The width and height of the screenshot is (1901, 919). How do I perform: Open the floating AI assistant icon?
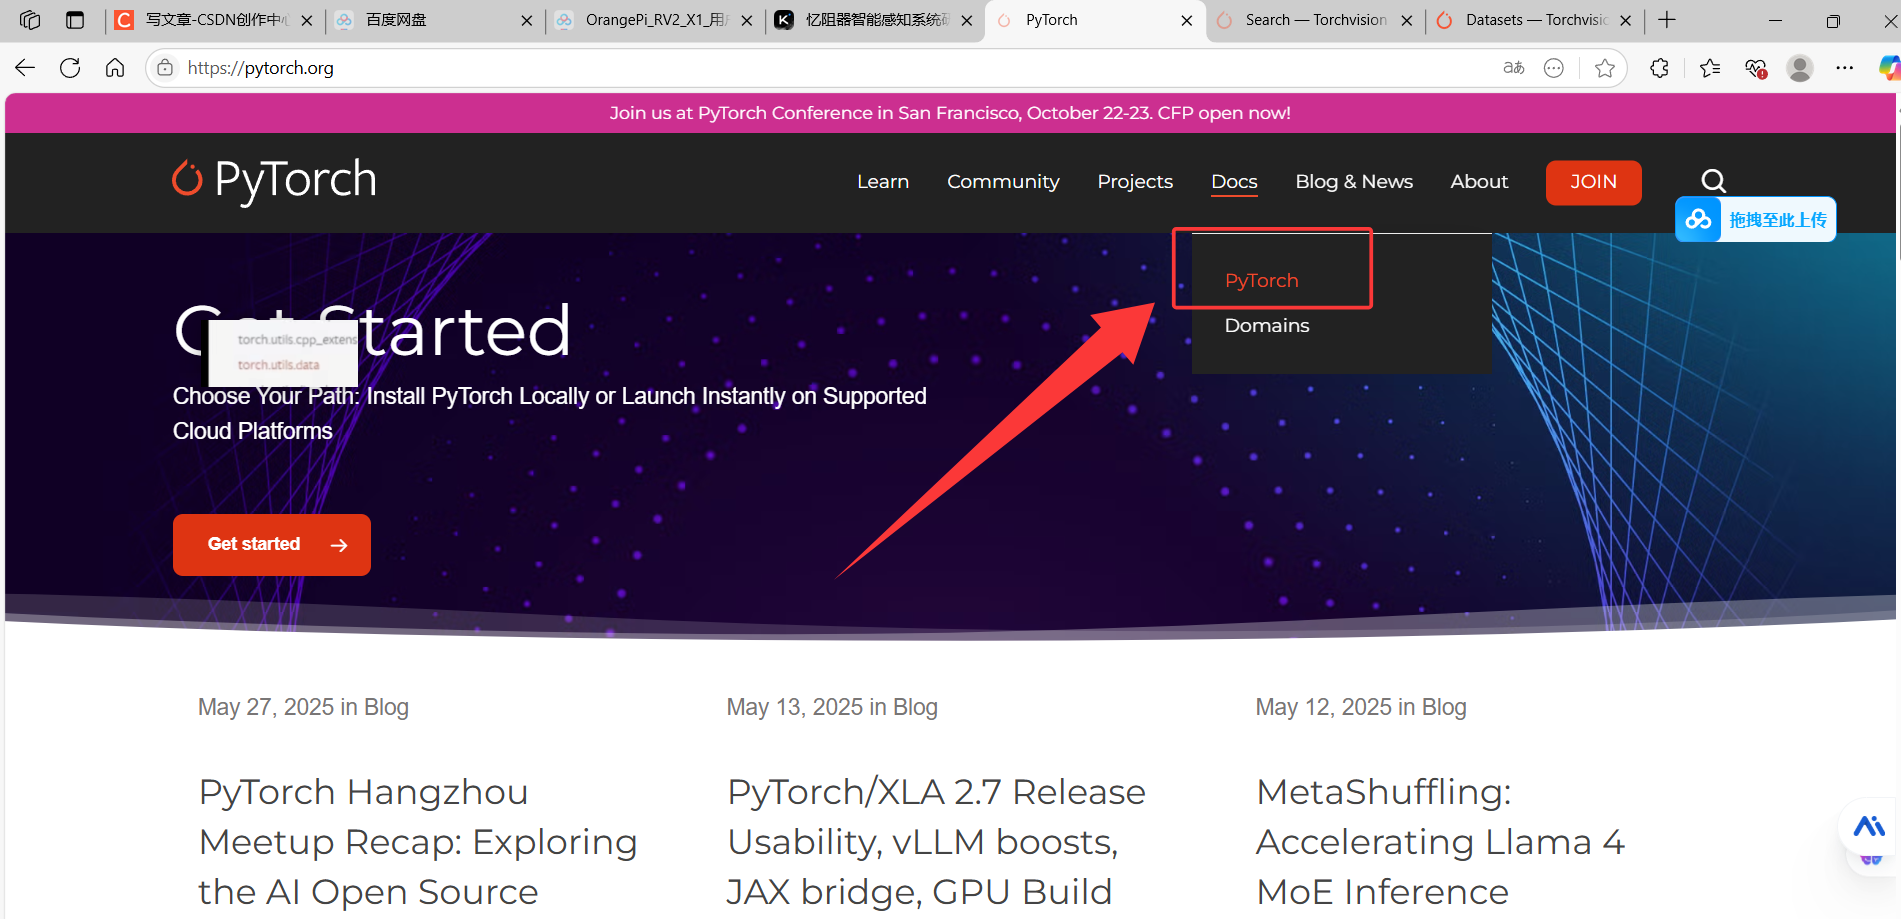1869,827
